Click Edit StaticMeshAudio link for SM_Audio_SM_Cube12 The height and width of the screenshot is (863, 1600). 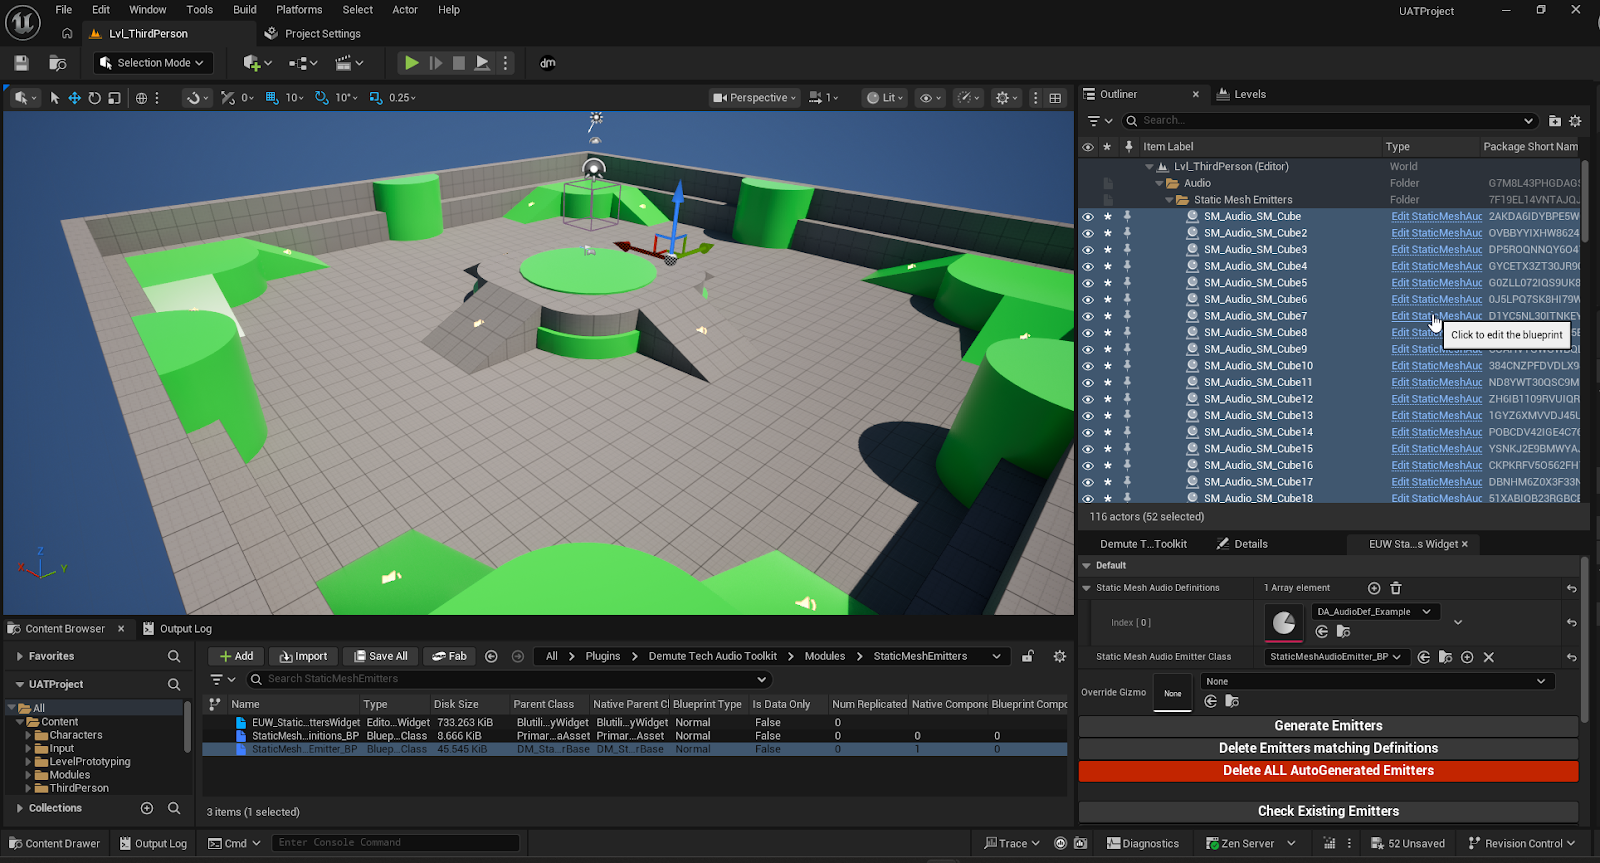point(1436,399)
